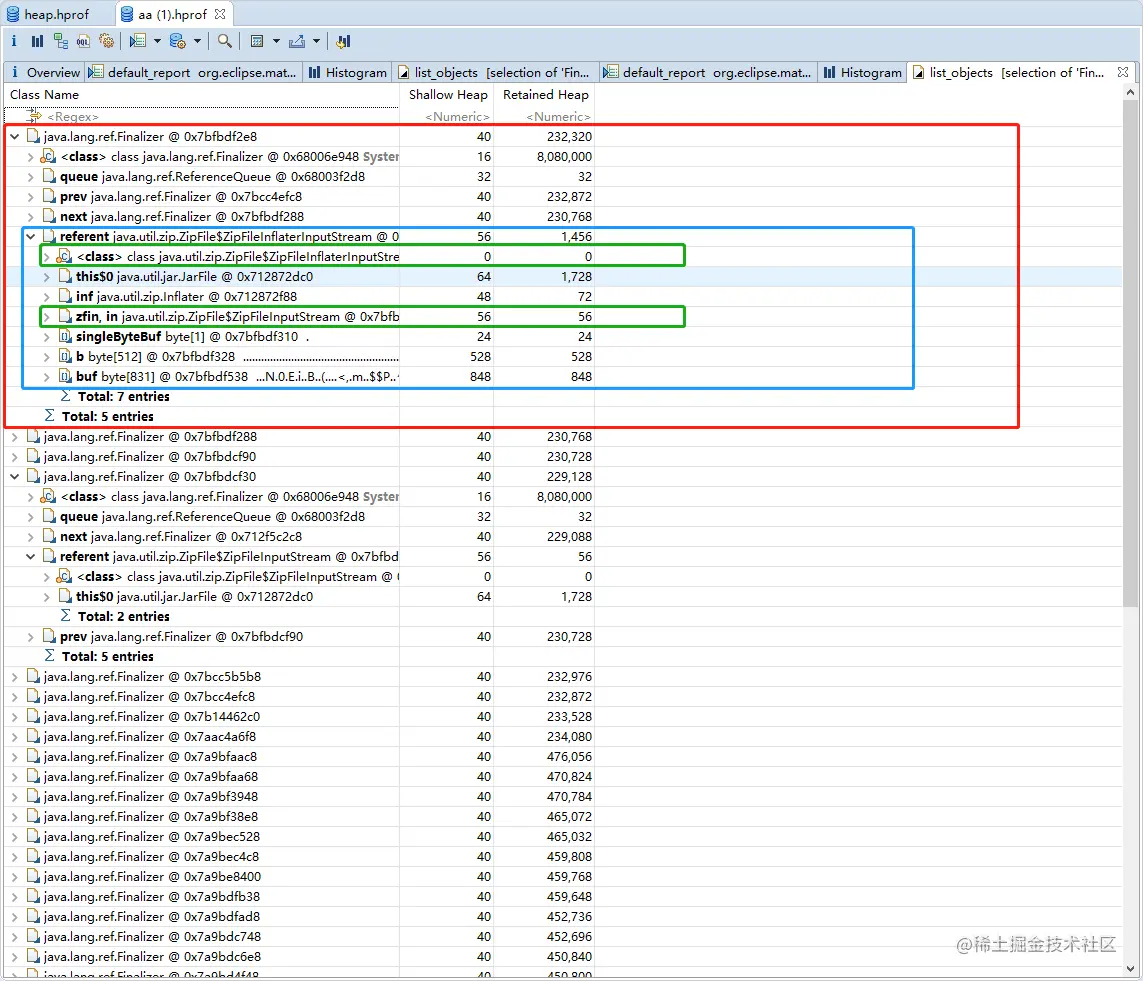This screenshot has width=1143, height=981.
Task: Close the aa (1).hprof editor tab
Action: pyautogui.click(x=220, y=14)
